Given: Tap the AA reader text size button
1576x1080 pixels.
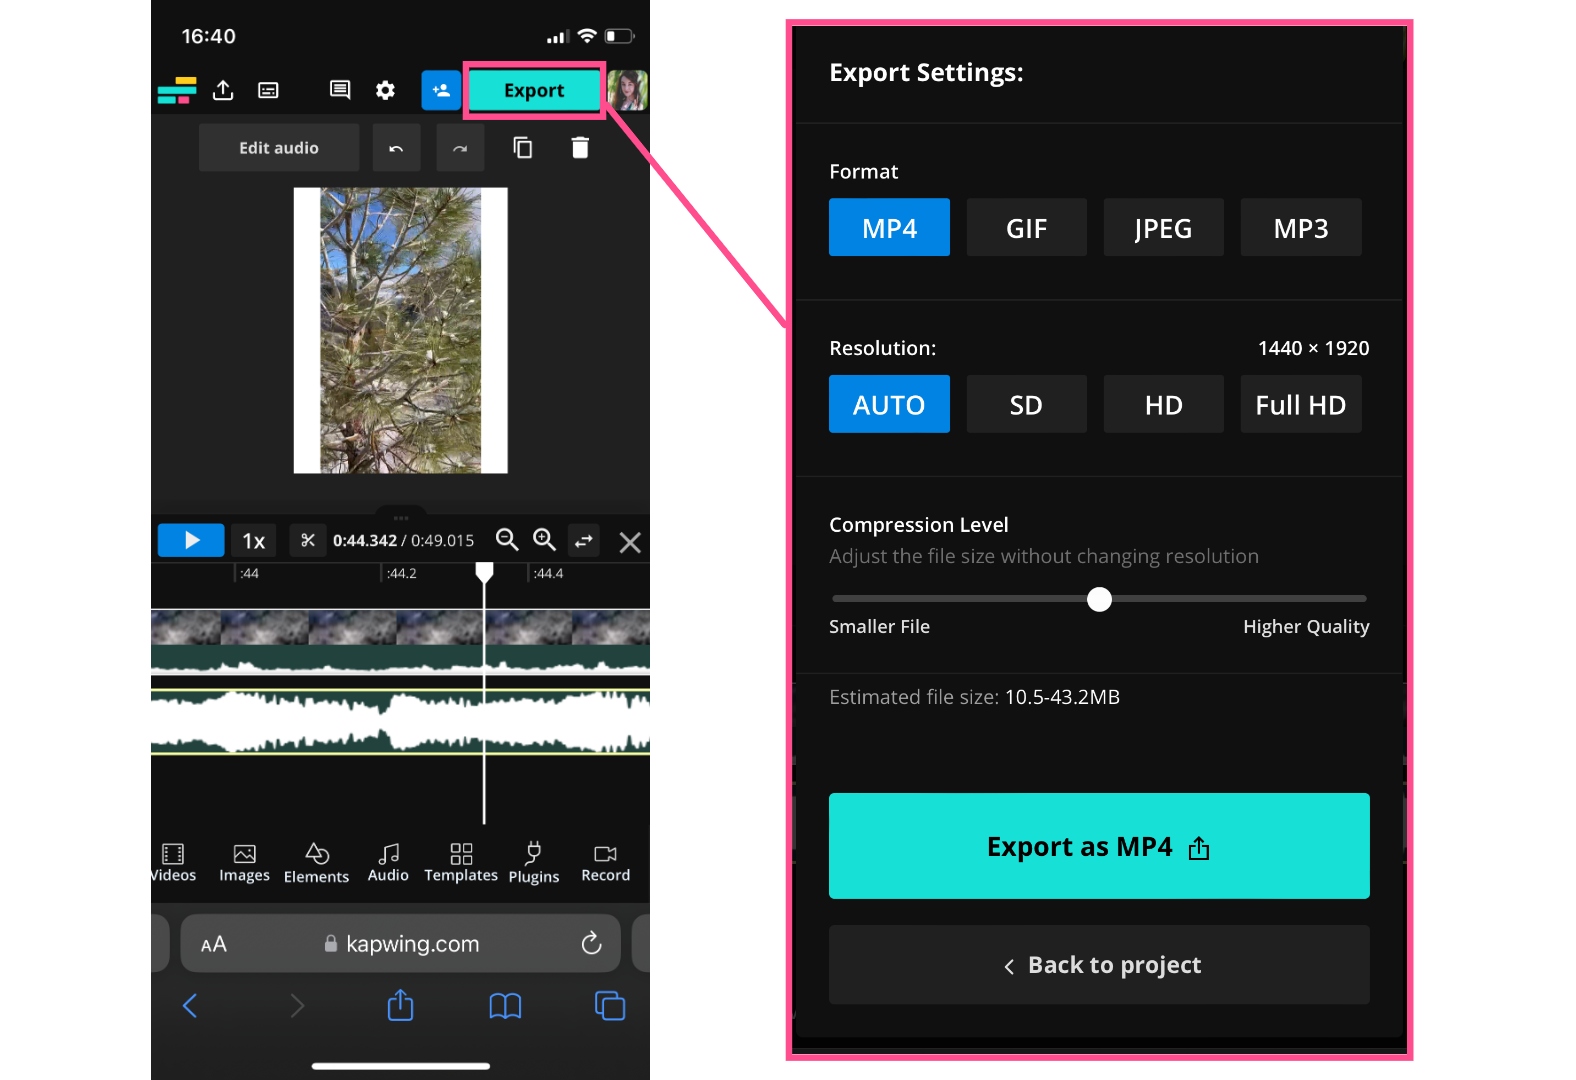Looking at the screenshot, I should (214, 944).
